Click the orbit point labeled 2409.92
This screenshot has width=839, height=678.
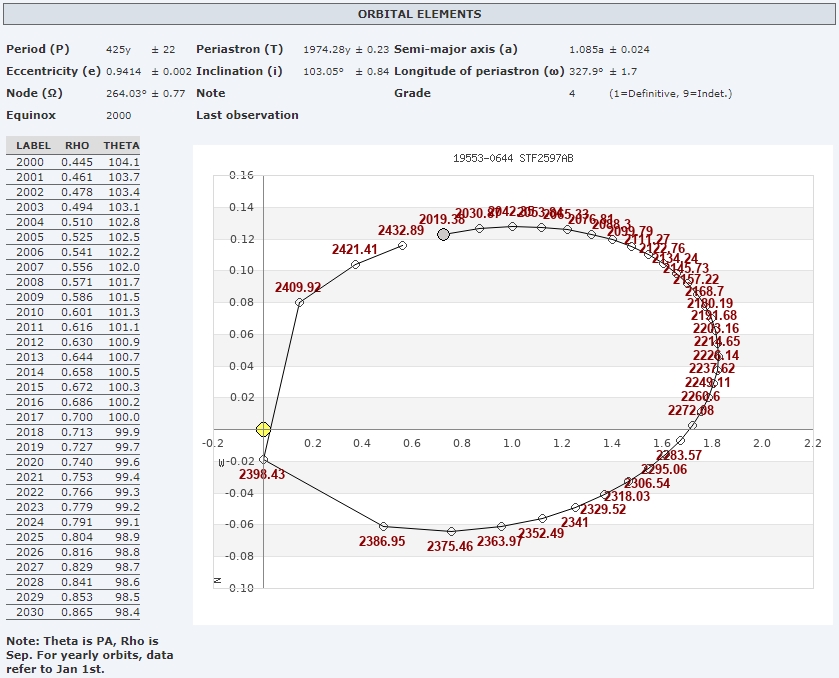[x=299, y=302]
